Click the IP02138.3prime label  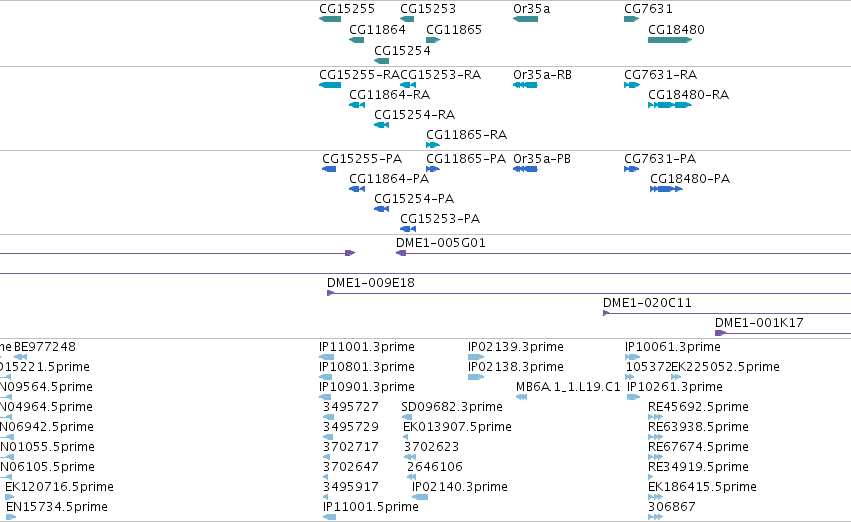[x=516, y=367]
